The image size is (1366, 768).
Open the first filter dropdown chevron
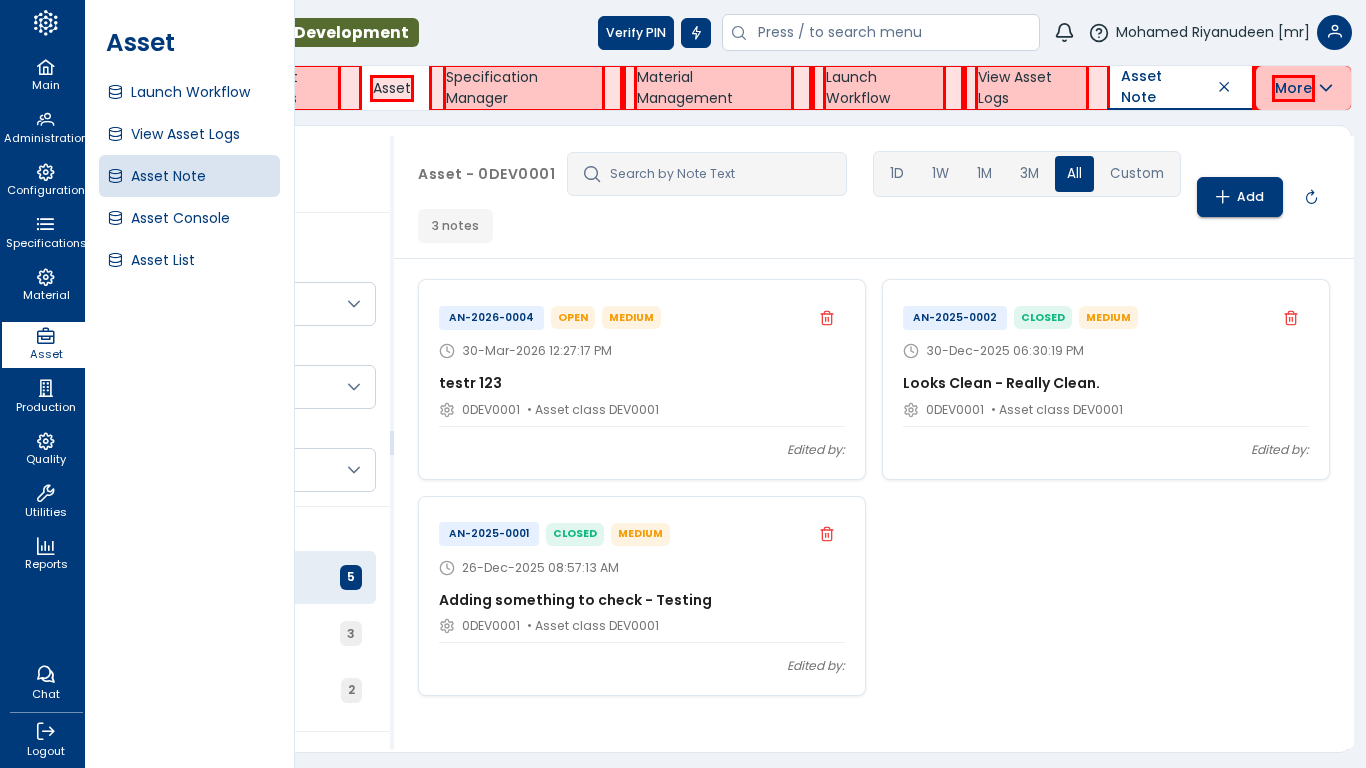pyautogui.click(x=353, y=304)
